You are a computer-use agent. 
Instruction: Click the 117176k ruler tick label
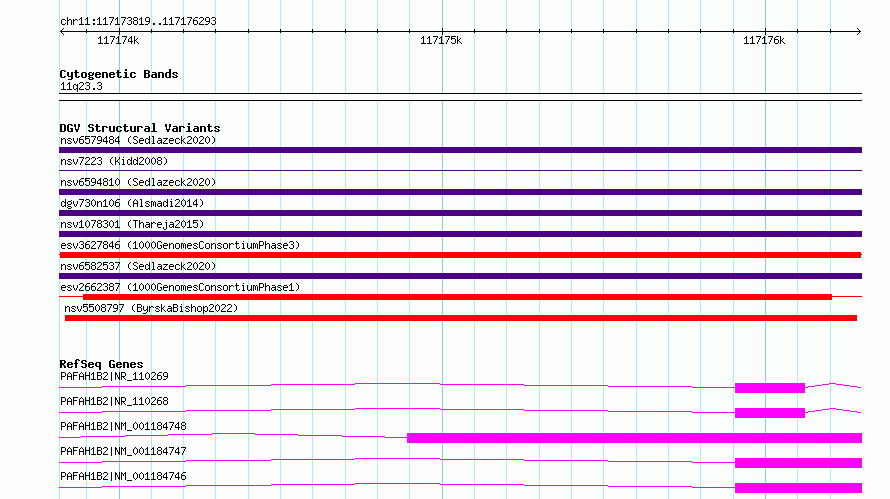764,40
